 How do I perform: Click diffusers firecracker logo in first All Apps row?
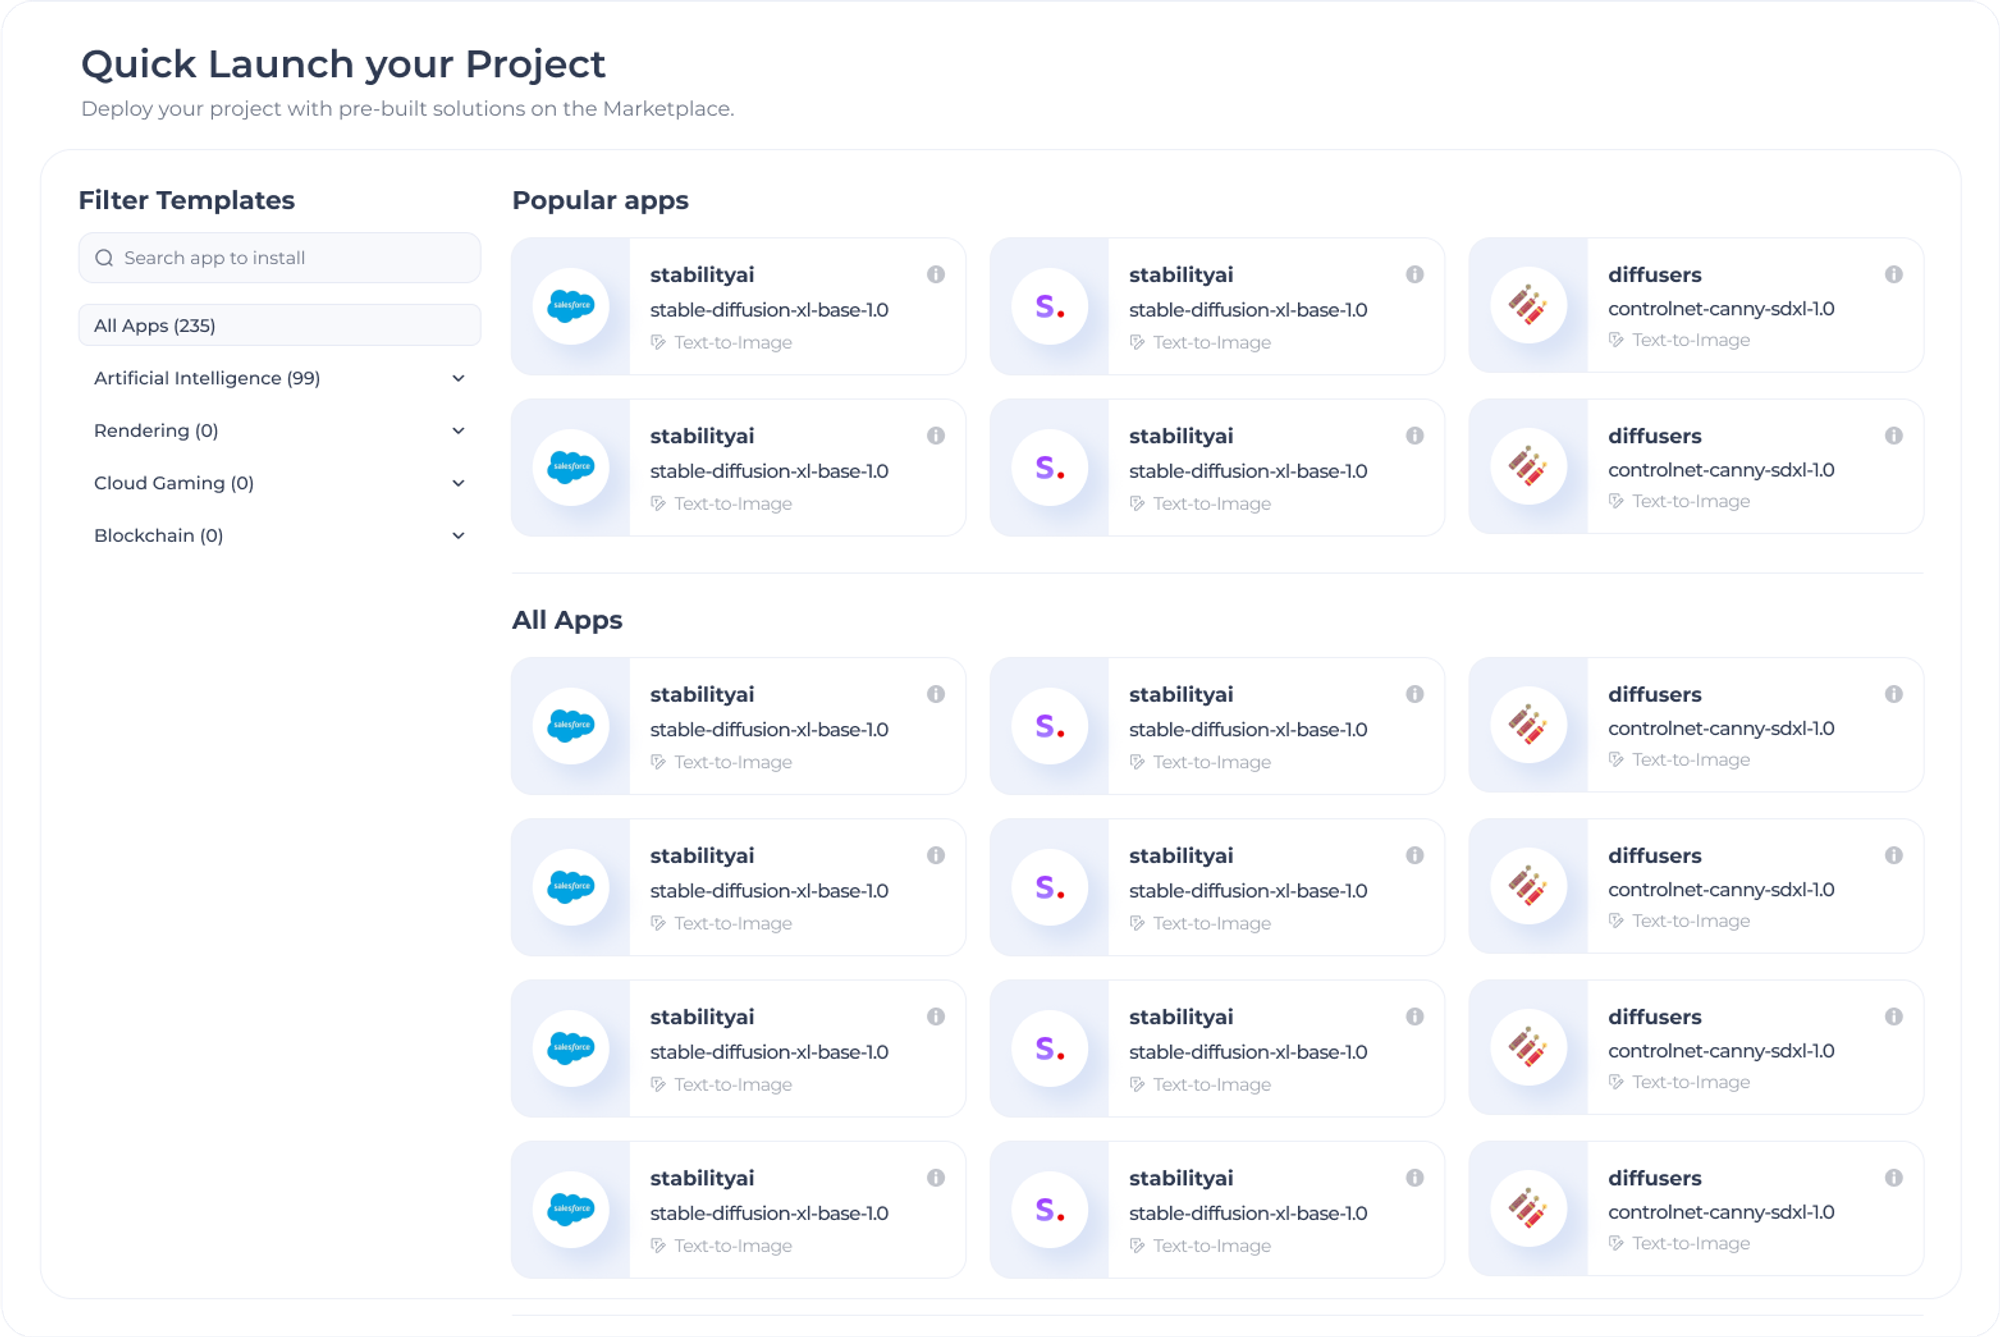[1528, 725]
